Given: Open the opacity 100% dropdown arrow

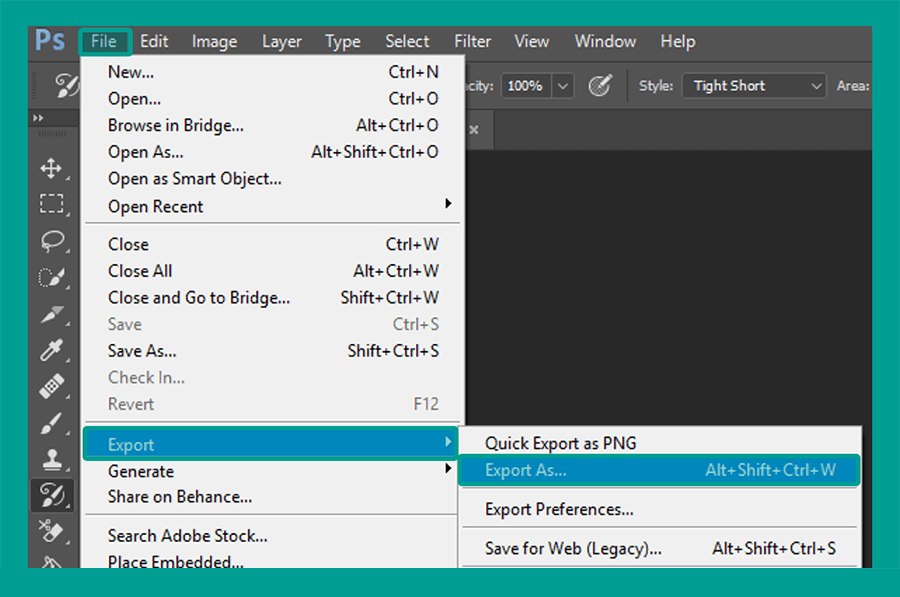Looking at the screenshot, I should (x=563, y=86).
